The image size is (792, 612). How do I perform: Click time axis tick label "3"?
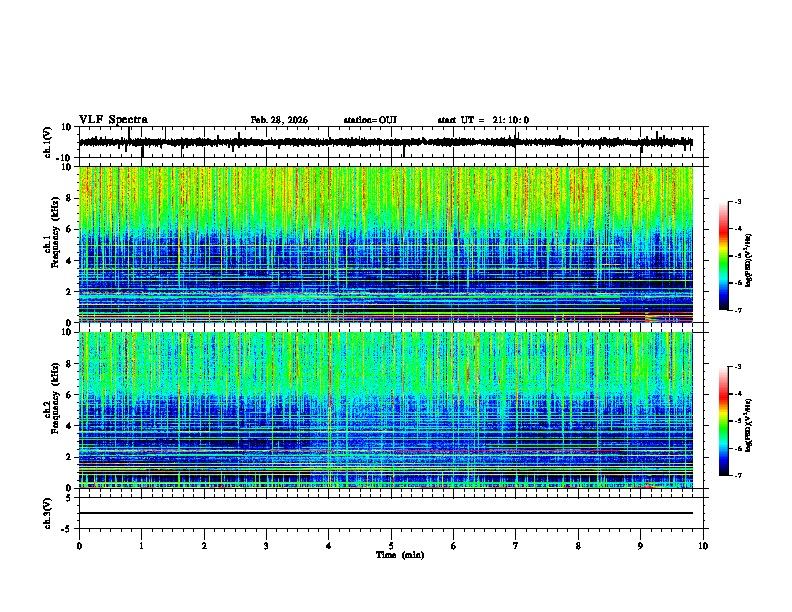[266, 546]
